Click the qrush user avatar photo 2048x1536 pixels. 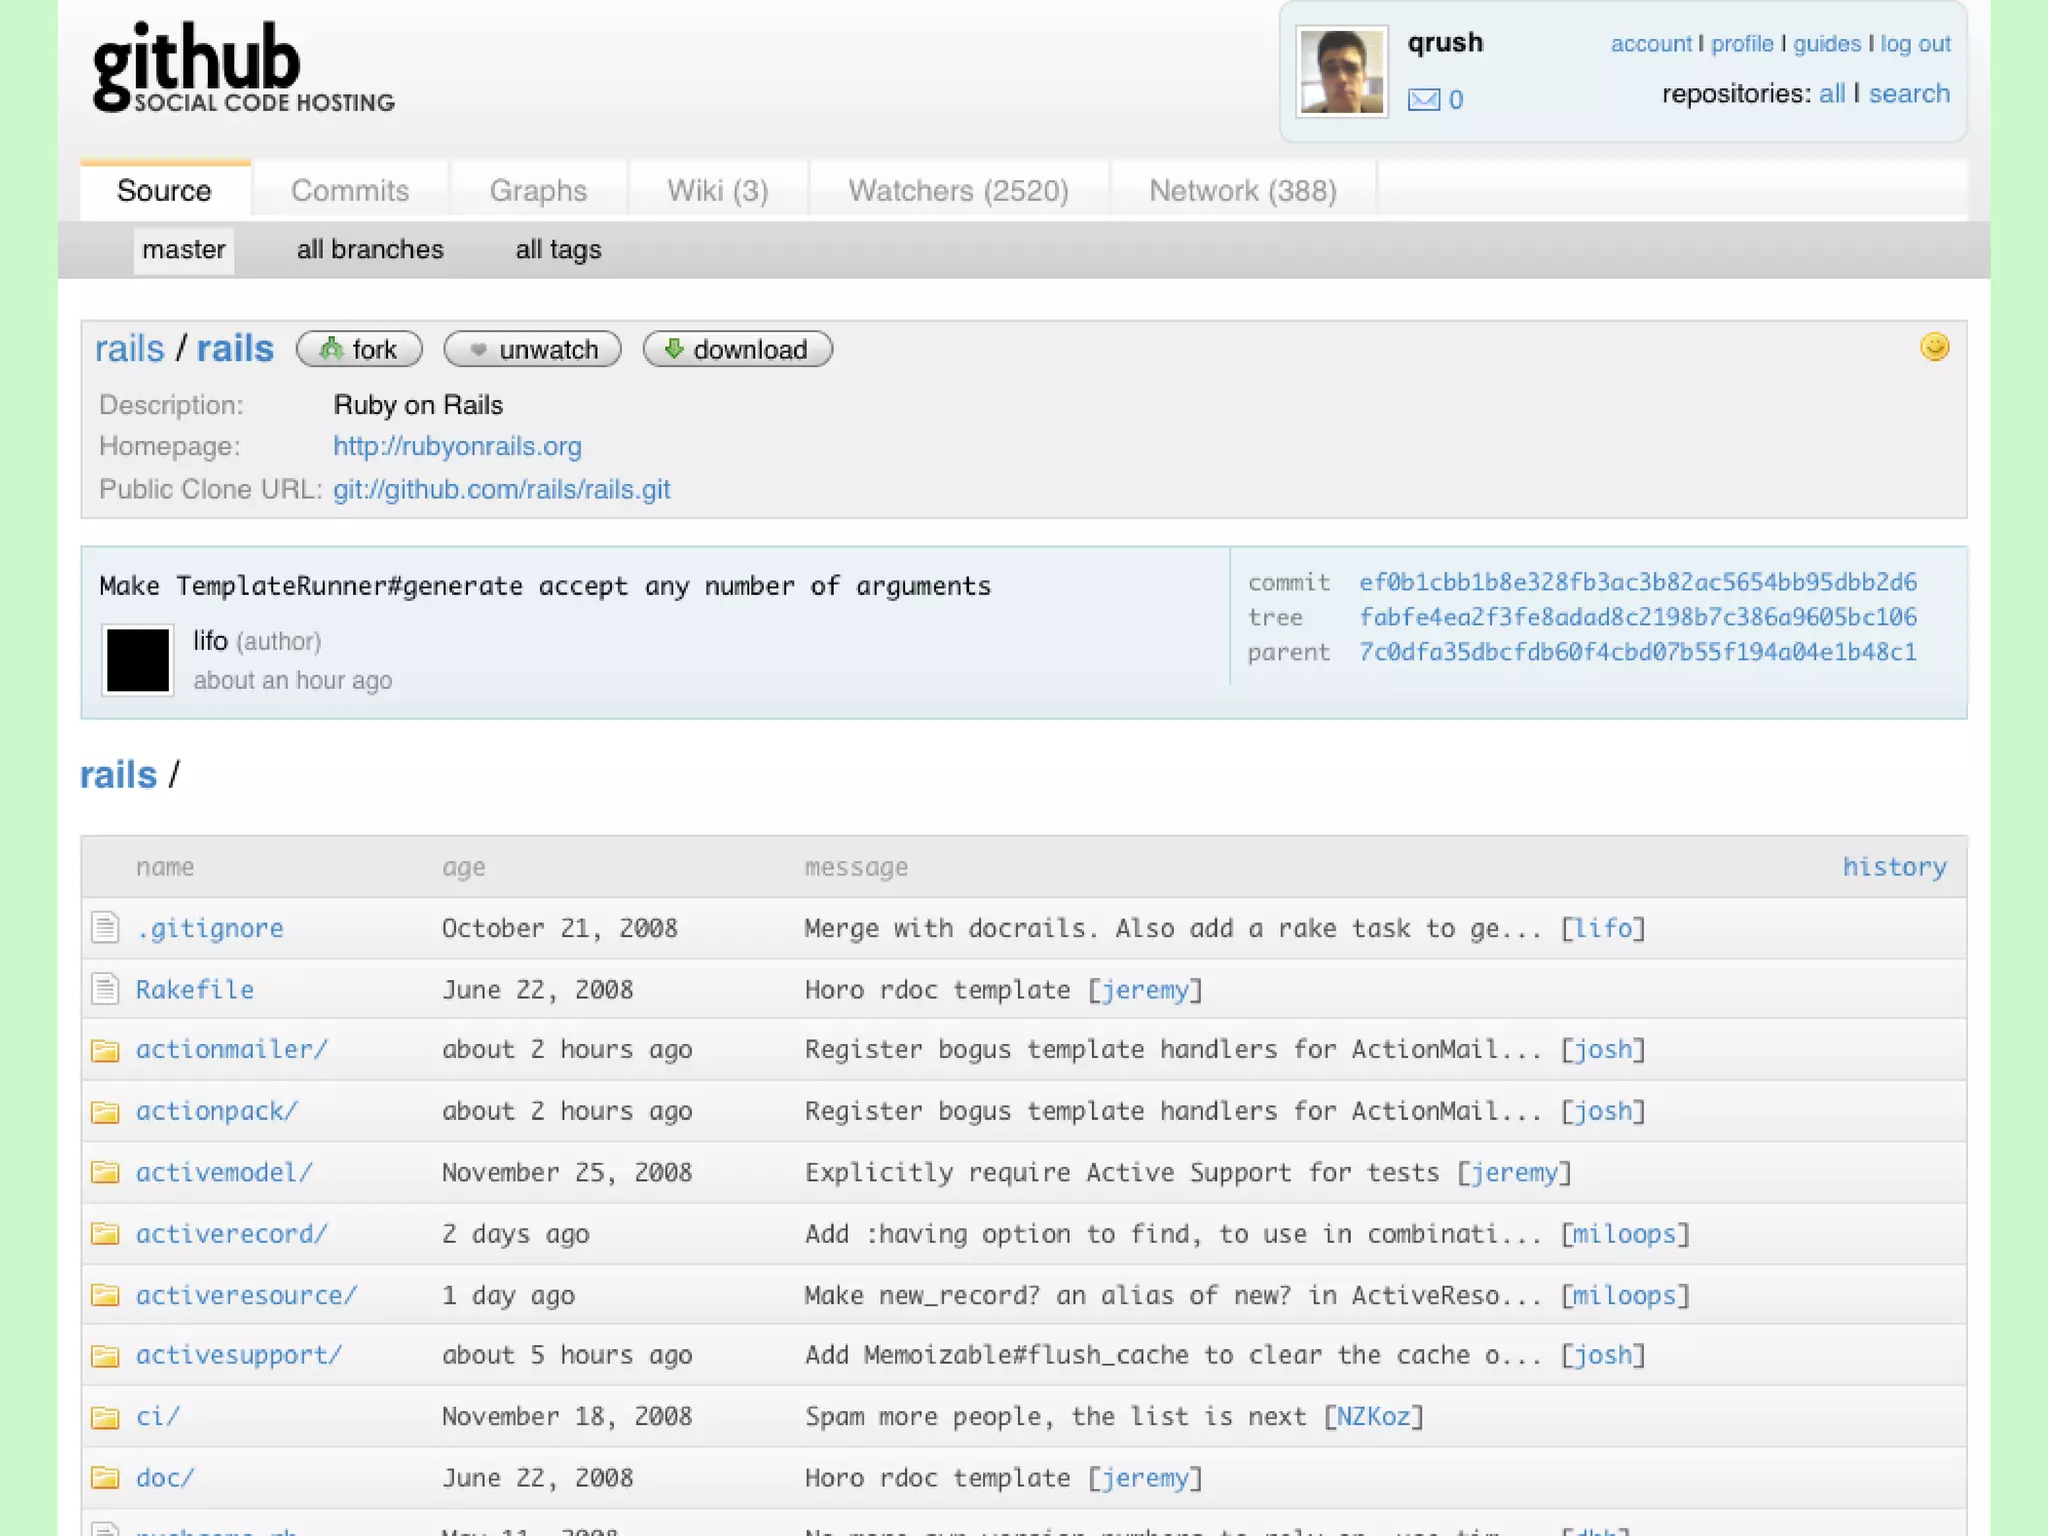pos(1341,72)
